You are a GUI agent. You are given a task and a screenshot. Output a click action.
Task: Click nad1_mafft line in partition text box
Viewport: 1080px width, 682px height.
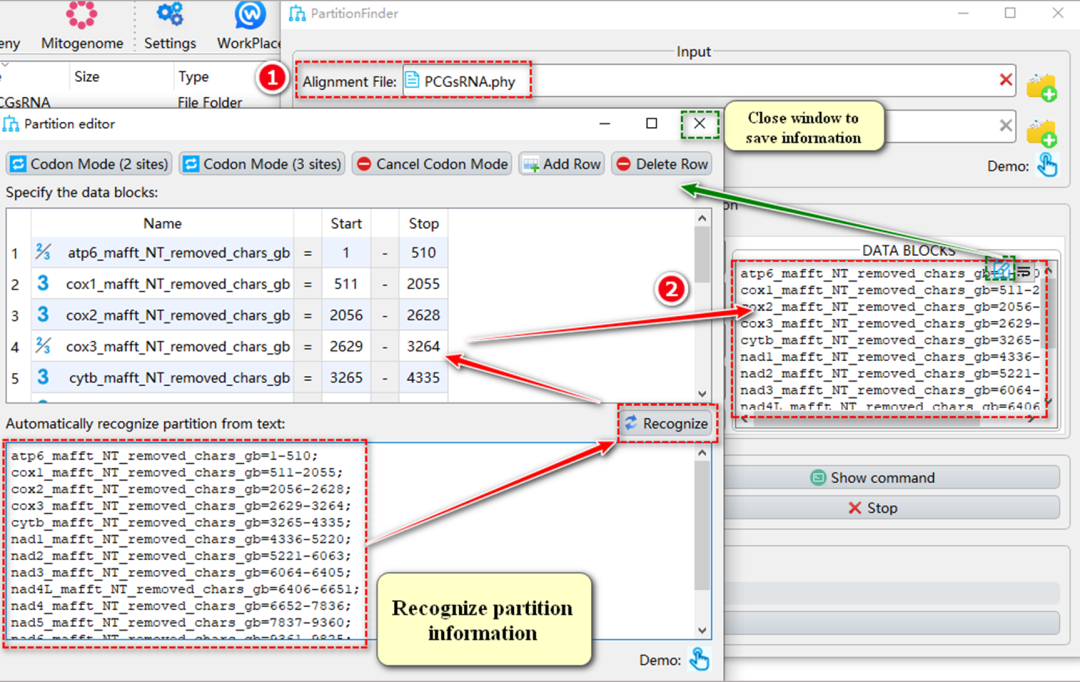coord(180,539)
